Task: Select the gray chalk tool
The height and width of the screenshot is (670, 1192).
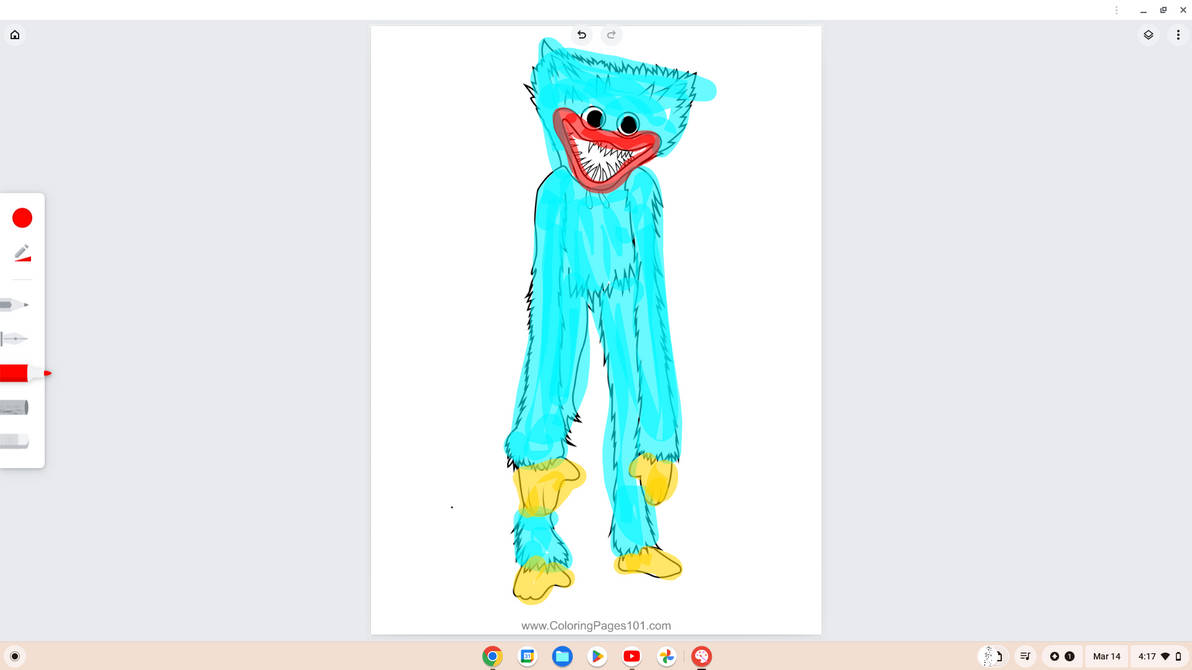Action: point(14,408)
